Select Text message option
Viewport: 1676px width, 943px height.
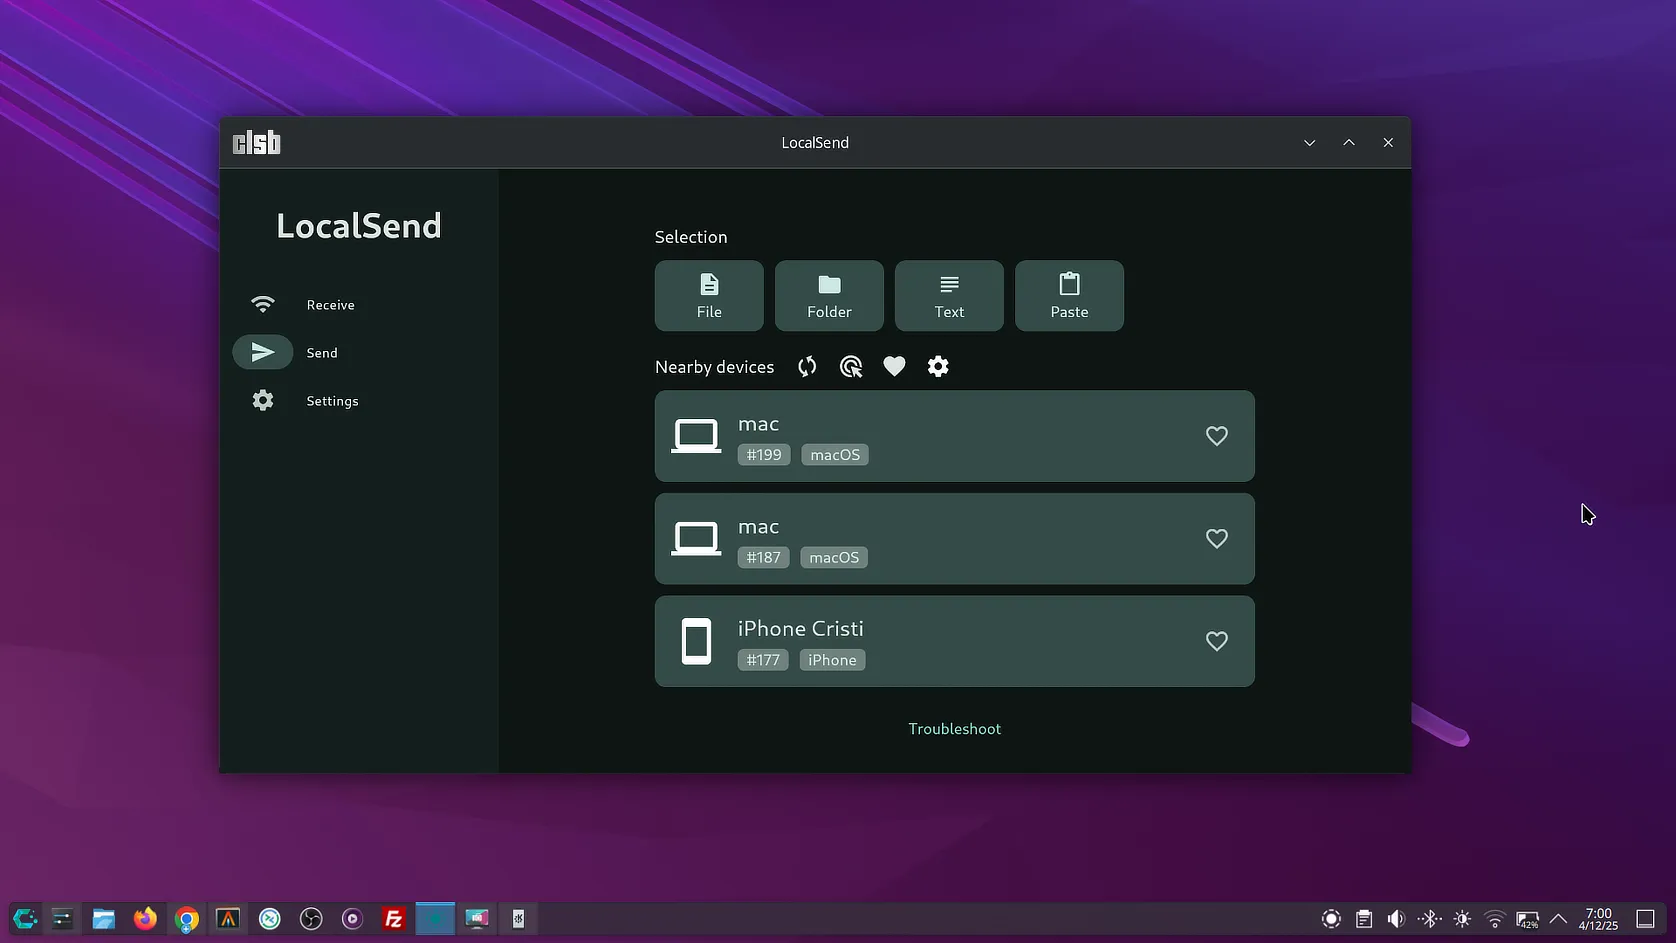[949, 296]
